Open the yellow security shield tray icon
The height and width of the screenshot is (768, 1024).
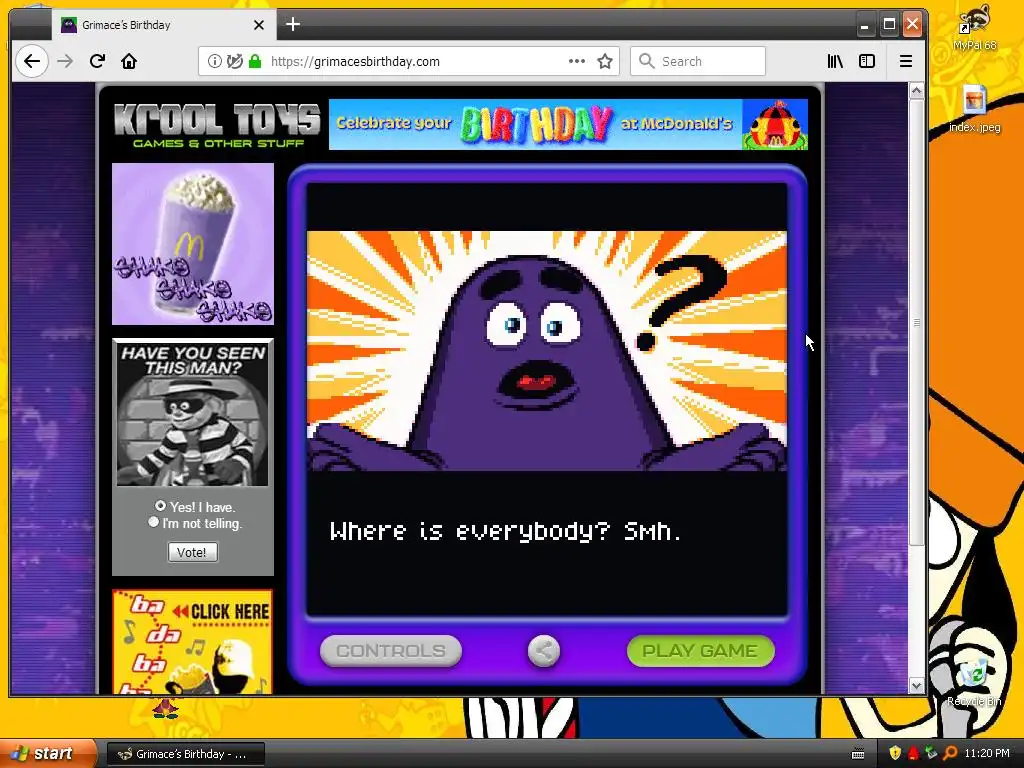pyautogui.click(x=895, y=753)
